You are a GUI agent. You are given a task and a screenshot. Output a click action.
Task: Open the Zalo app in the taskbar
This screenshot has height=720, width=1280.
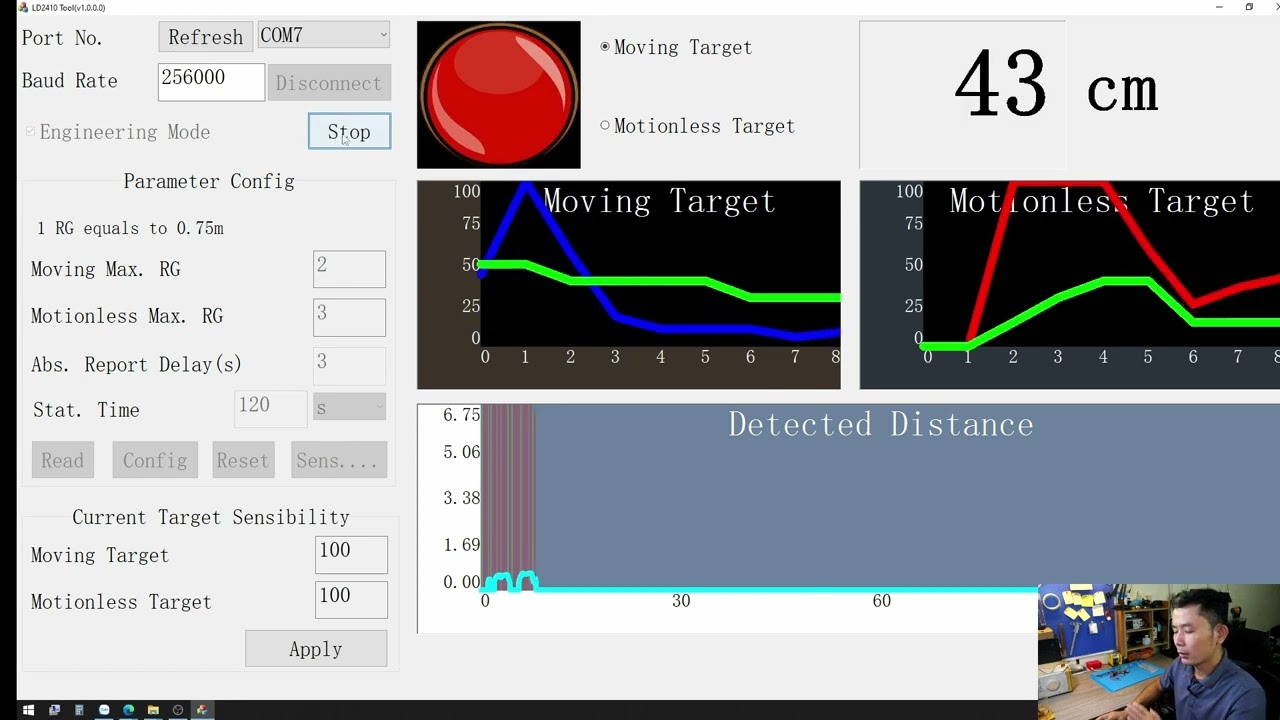pos(104,710)
